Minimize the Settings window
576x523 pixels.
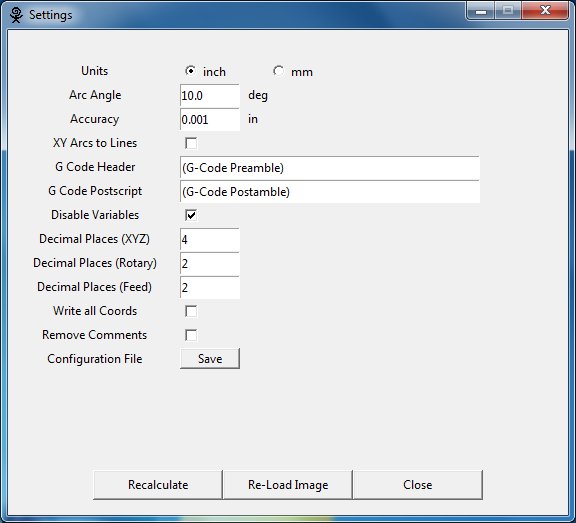(x=480, y=11)
